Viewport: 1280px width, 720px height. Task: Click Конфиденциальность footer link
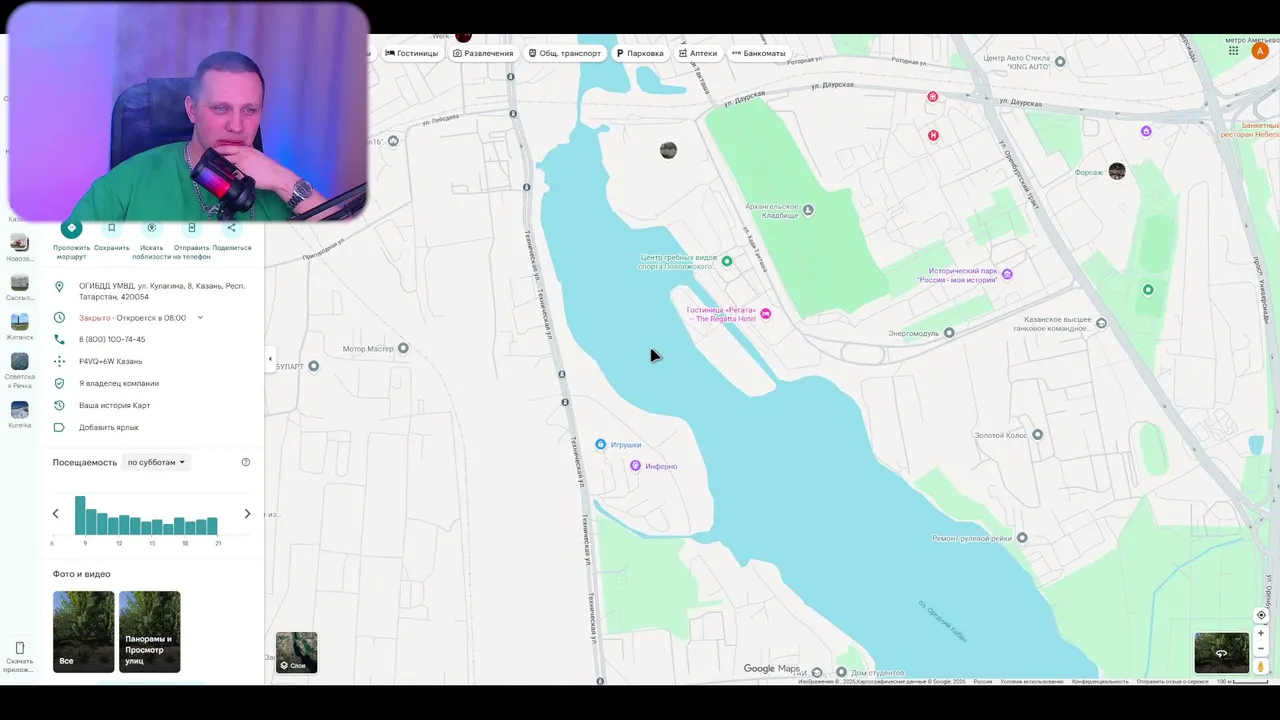pos(1100,682)
